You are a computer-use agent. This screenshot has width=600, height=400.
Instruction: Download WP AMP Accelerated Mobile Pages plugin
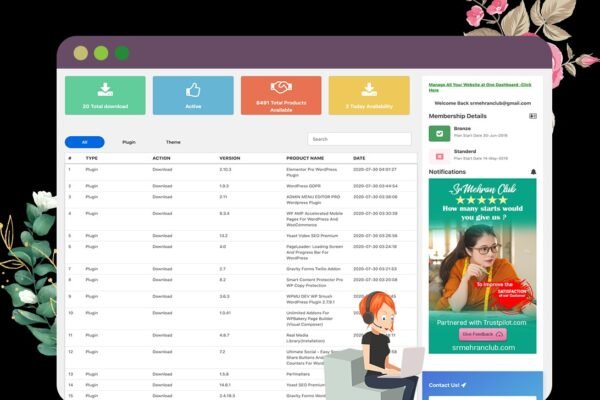[162, 213]
